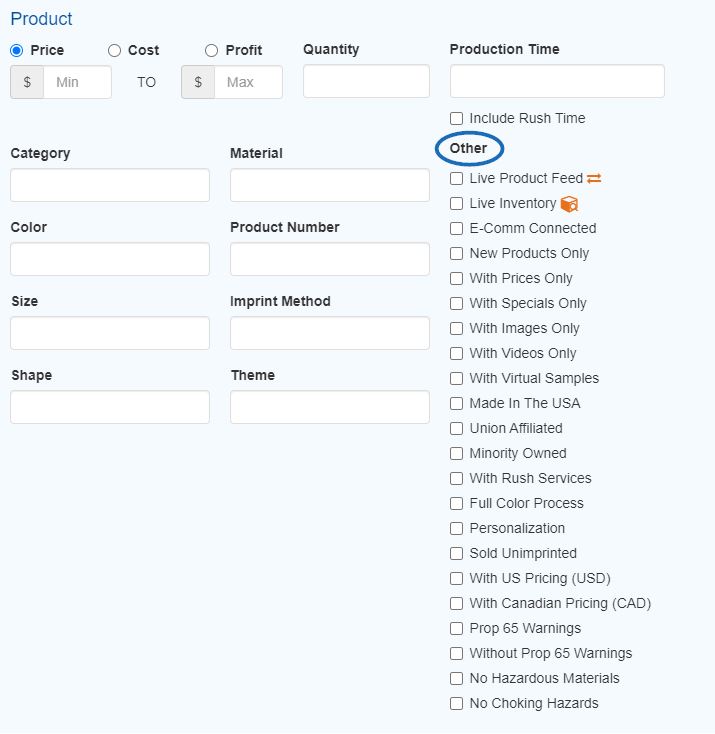This screenshot has height=734, width=715.
Task: Click the Live Product Feed arrows icon
Action: point(594,178)
